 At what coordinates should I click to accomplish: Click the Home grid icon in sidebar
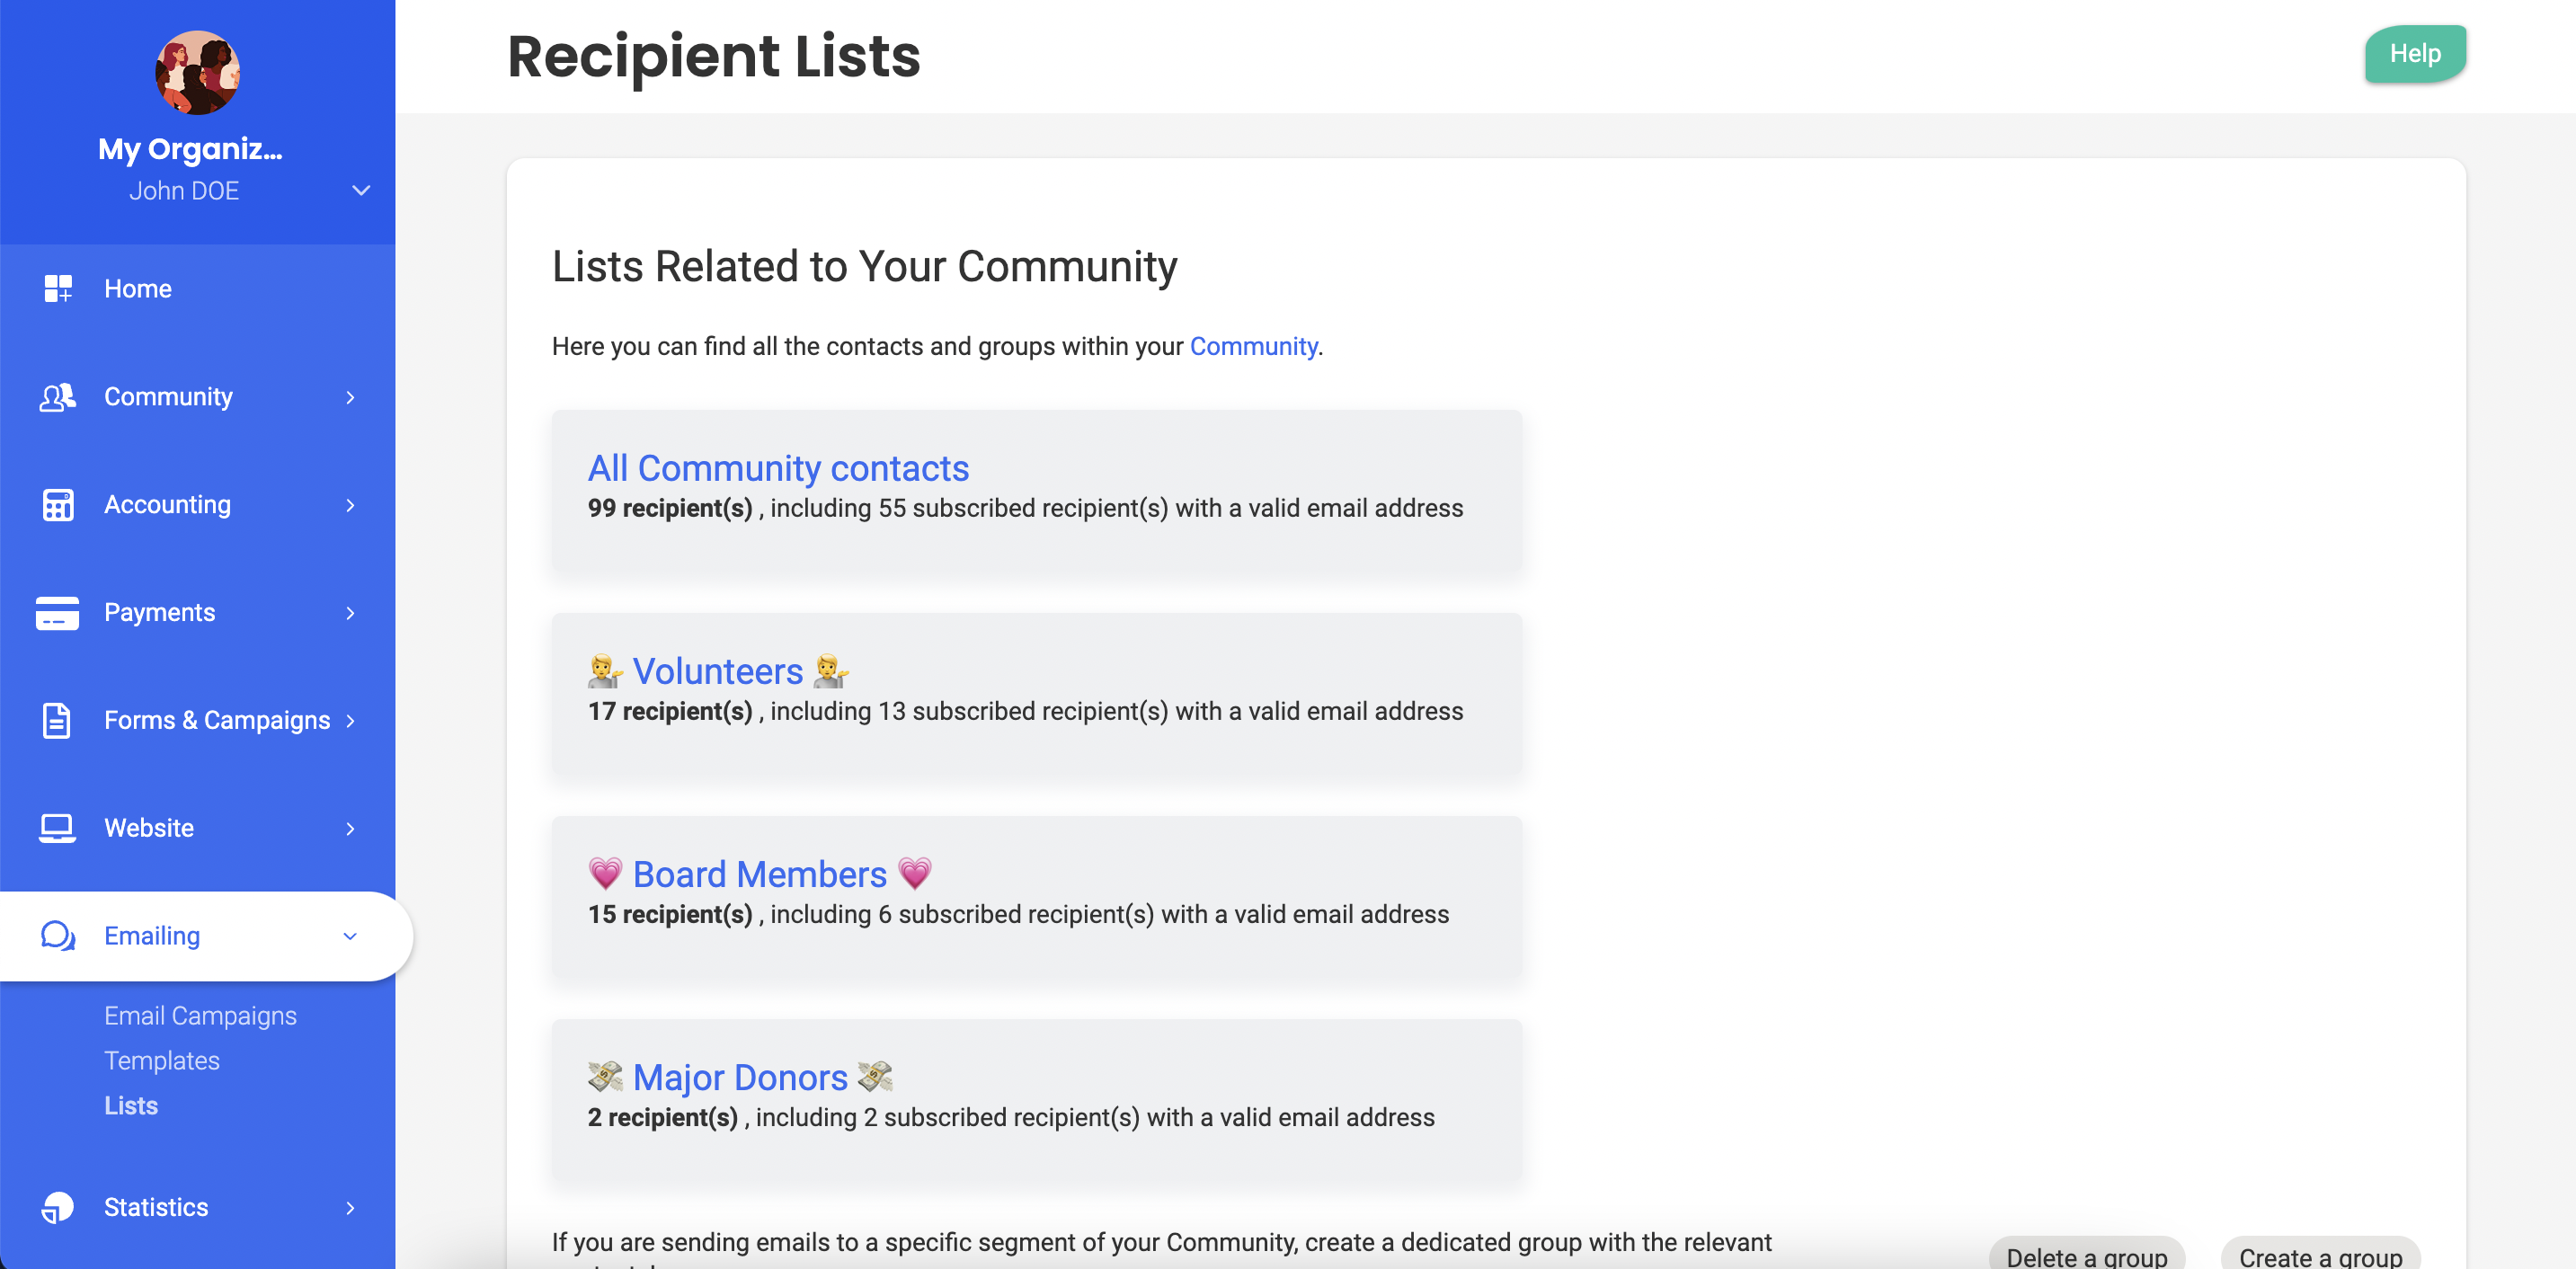click(58, 289)
